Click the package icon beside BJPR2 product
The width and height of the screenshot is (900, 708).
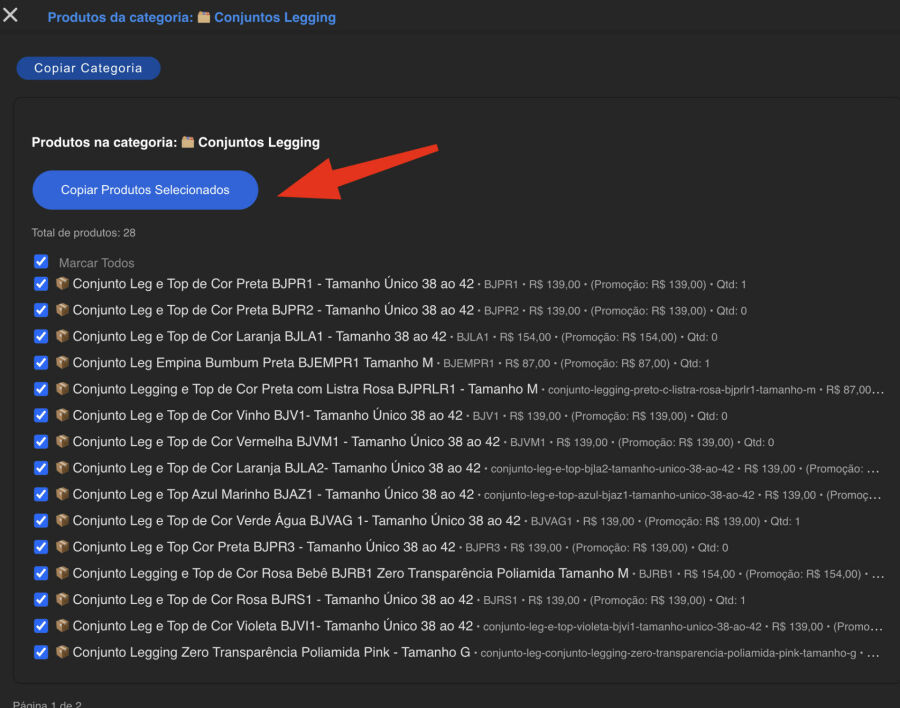[x=62, y=310]
